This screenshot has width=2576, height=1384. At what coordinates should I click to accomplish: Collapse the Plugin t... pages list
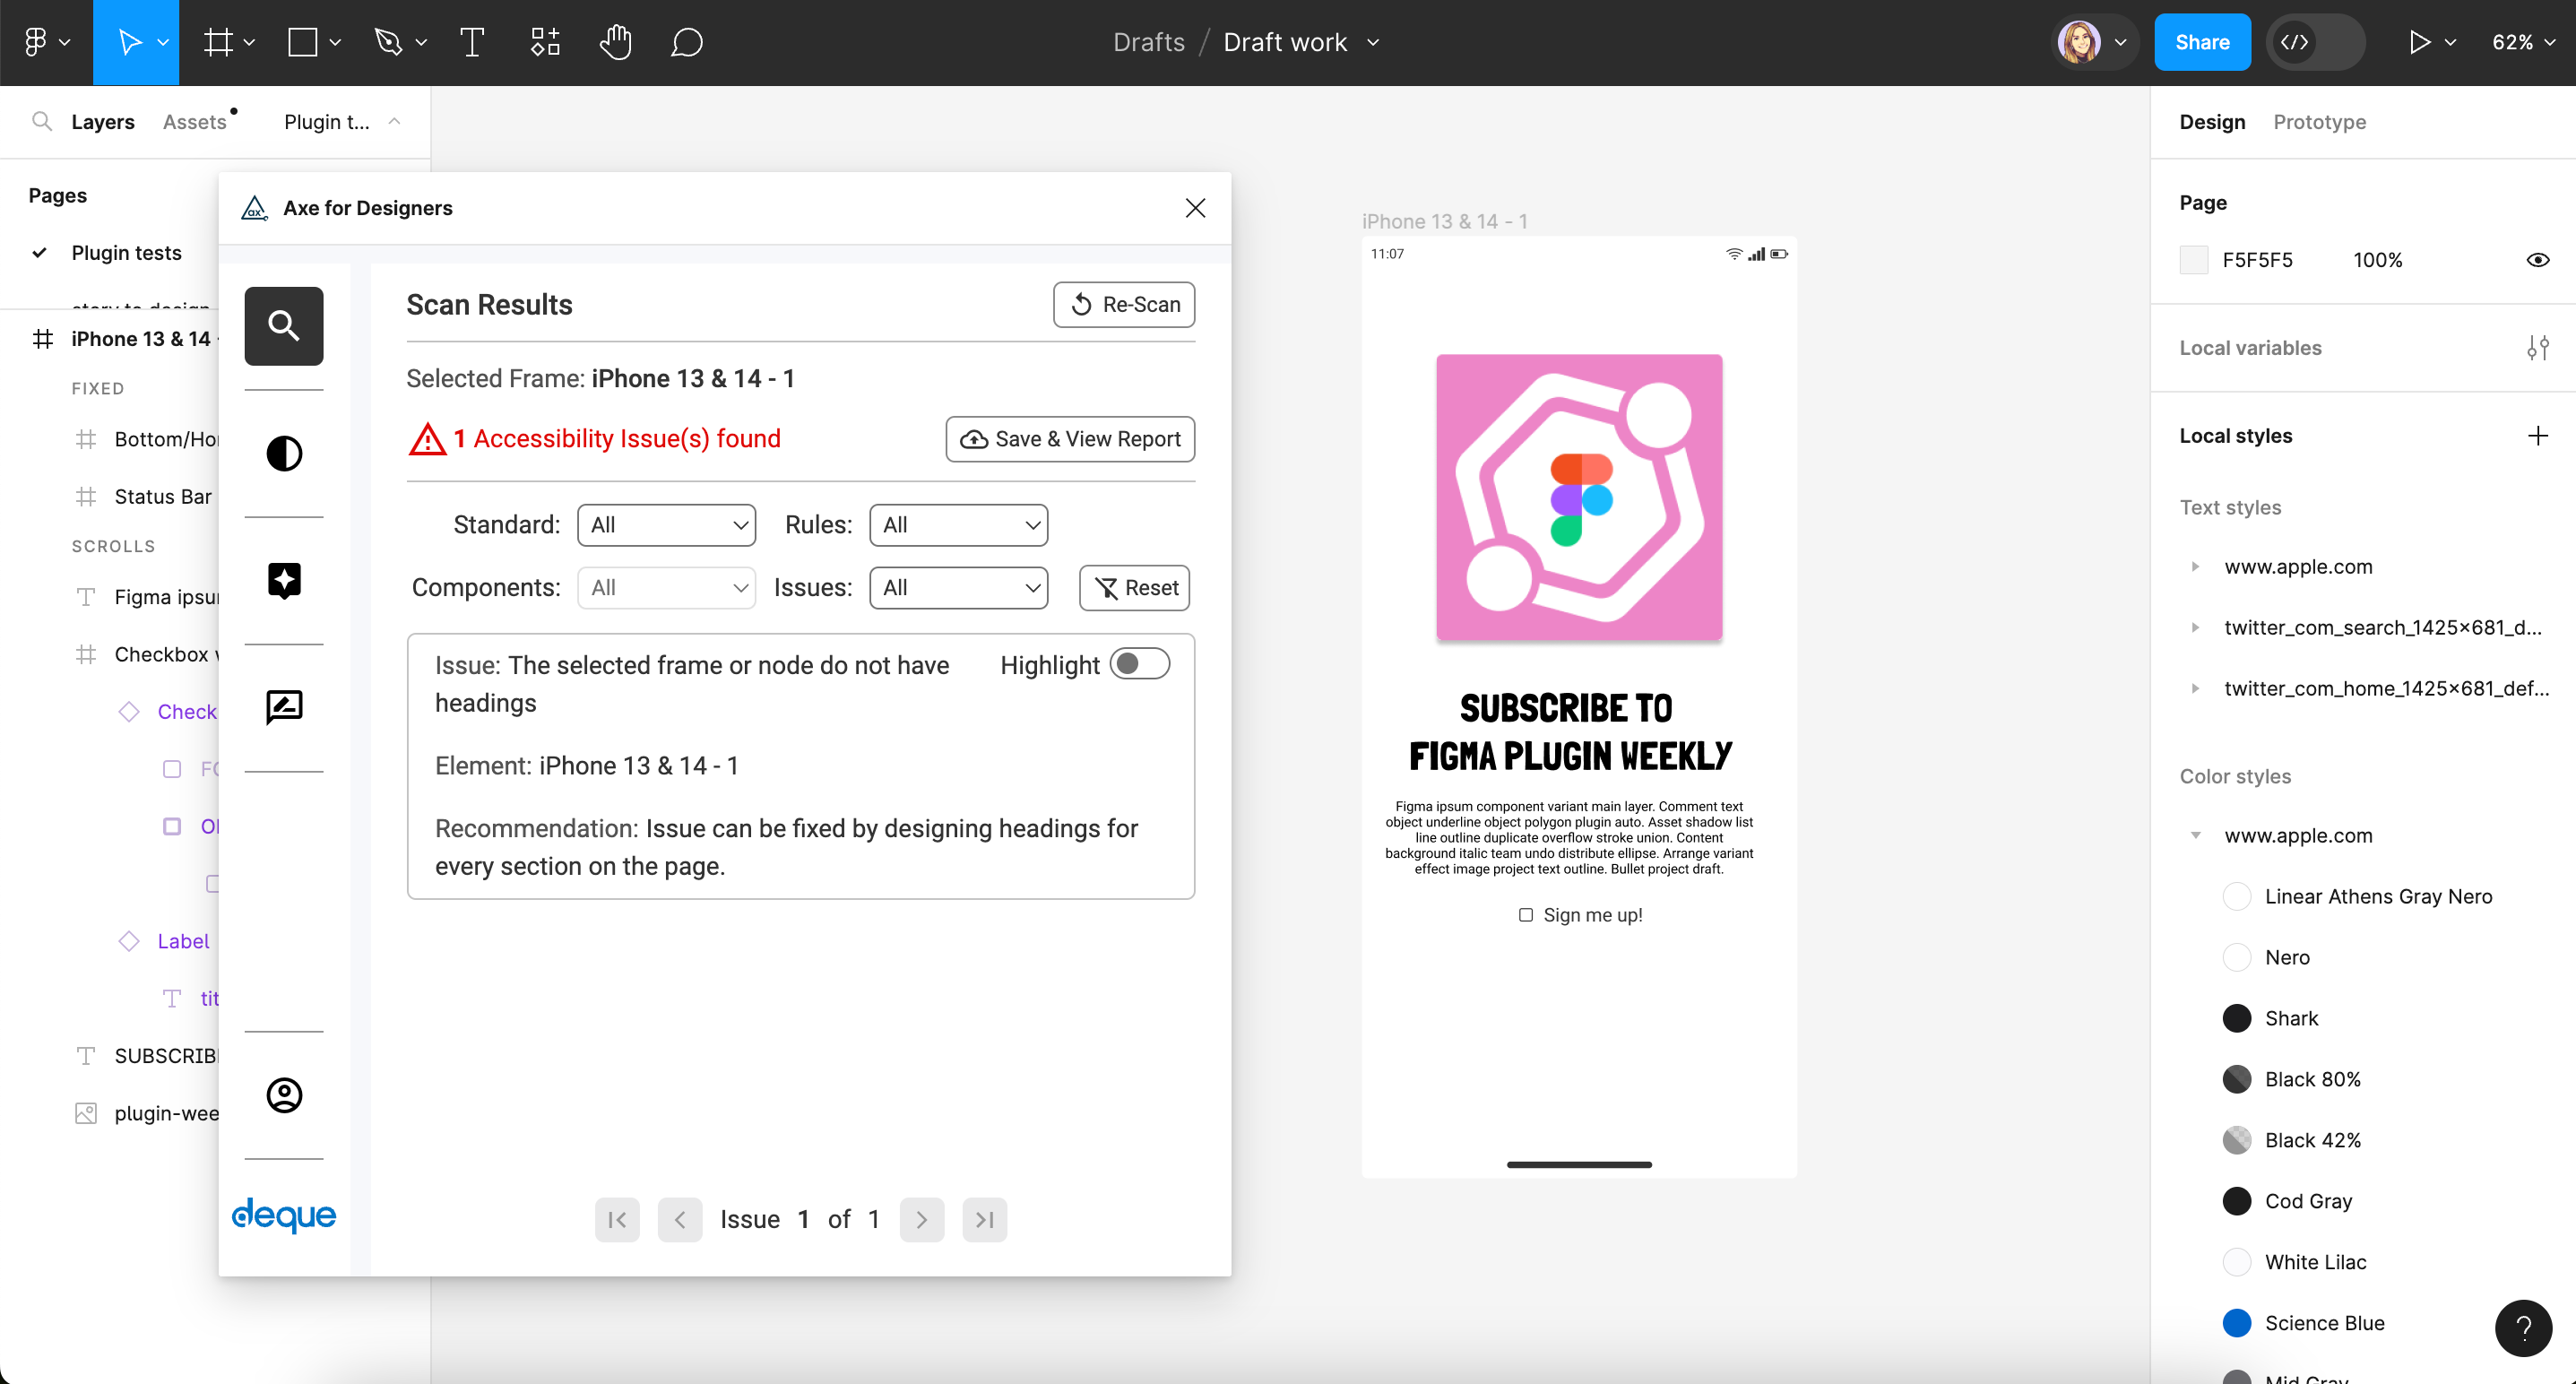pyautogui.click(x=394, y=122)
